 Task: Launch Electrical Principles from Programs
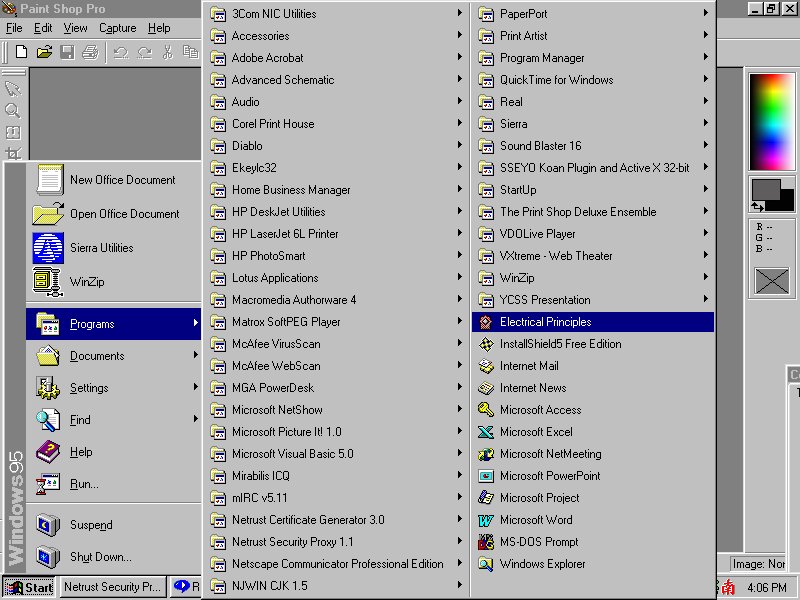coord(545,322)
